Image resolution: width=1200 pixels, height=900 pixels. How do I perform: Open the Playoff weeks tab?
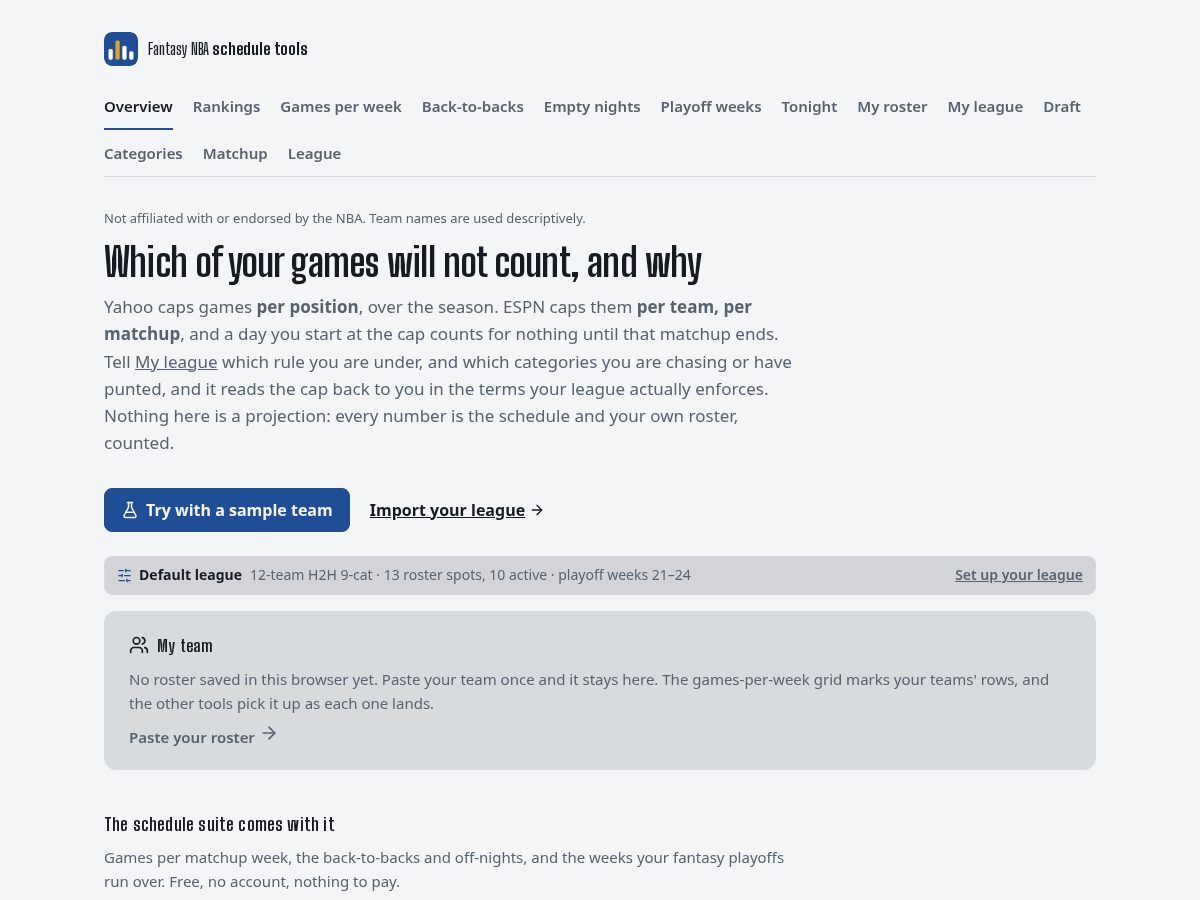pyautogui.click(x=711, y=107)
